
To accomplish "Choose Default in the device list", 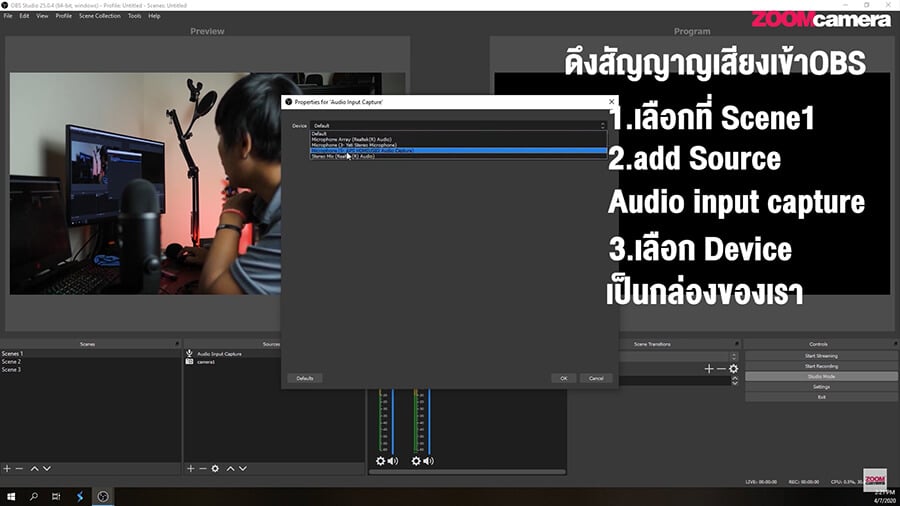I will pyautogui.click(x=458, y=134).
